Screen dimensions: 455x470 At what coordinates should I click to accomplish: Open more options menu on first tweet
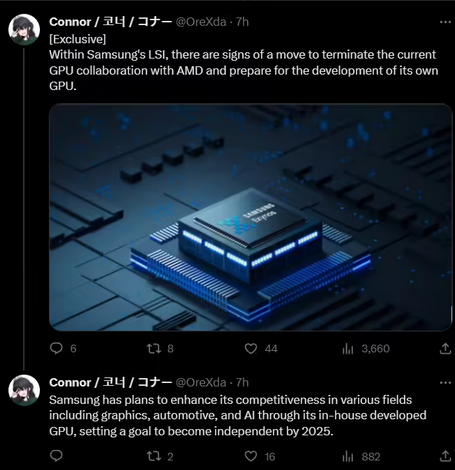[445, 22]
